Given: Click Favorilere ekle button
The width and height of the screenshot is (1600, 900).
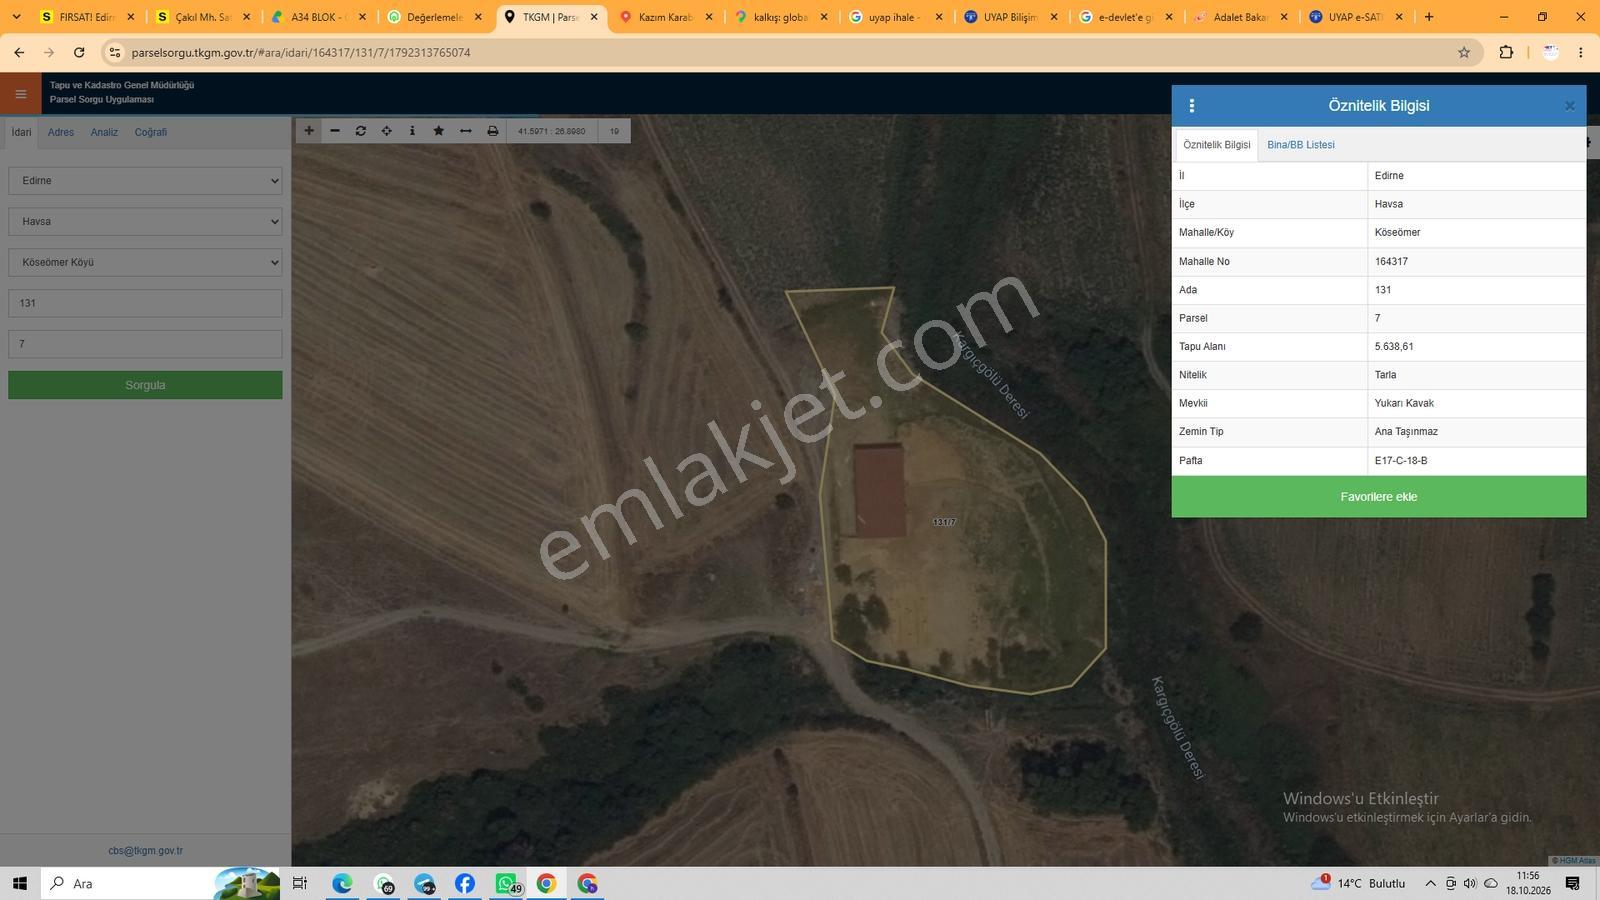Looking at the screenshot, I should coord(1379,497).
